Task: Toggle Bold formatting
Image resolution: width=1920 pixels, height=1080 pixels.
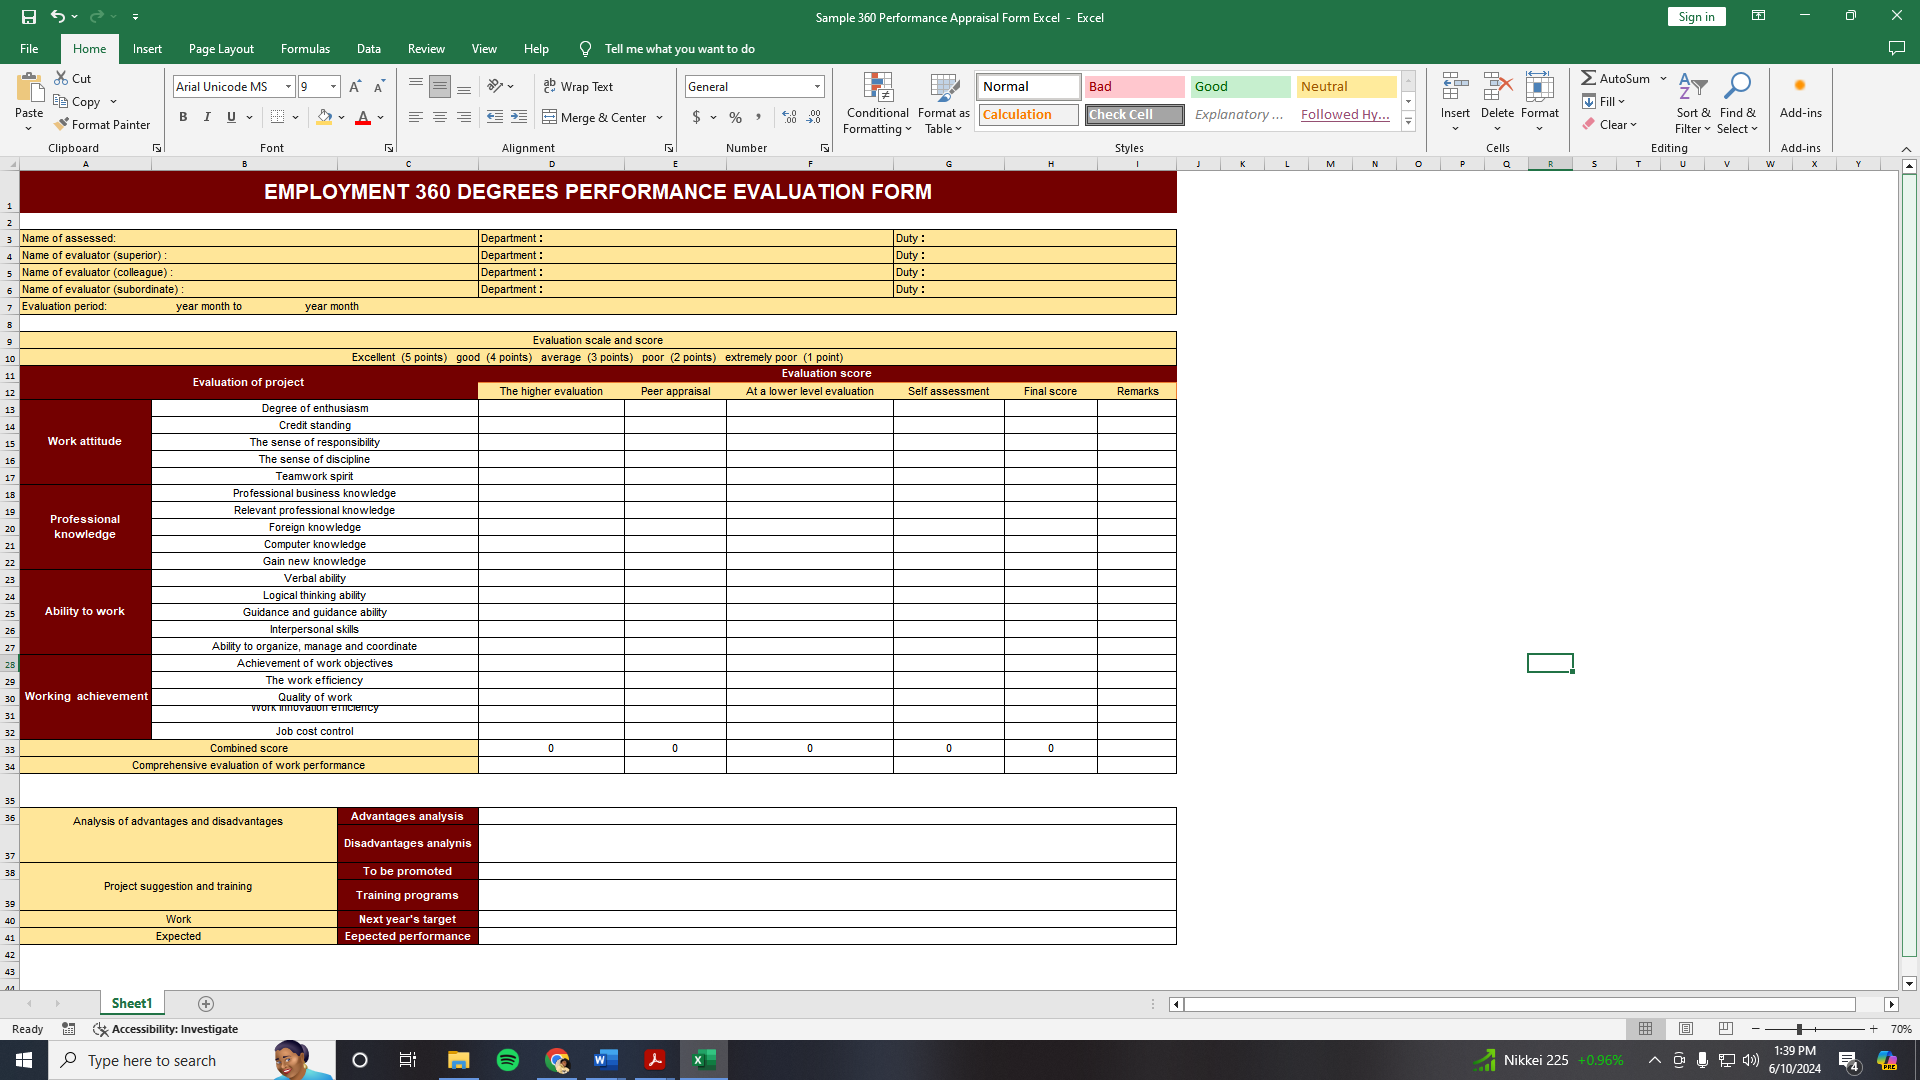Action: point(183,118)
